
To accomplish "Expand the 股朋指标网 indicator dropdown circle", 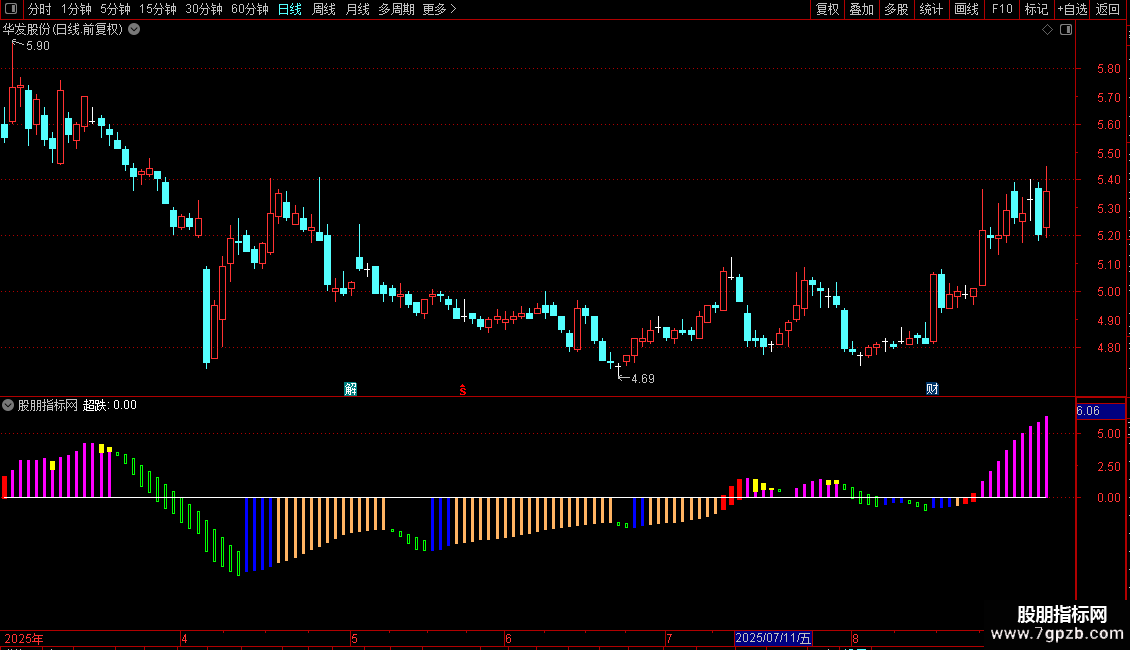I will click(x=8, y=405).
